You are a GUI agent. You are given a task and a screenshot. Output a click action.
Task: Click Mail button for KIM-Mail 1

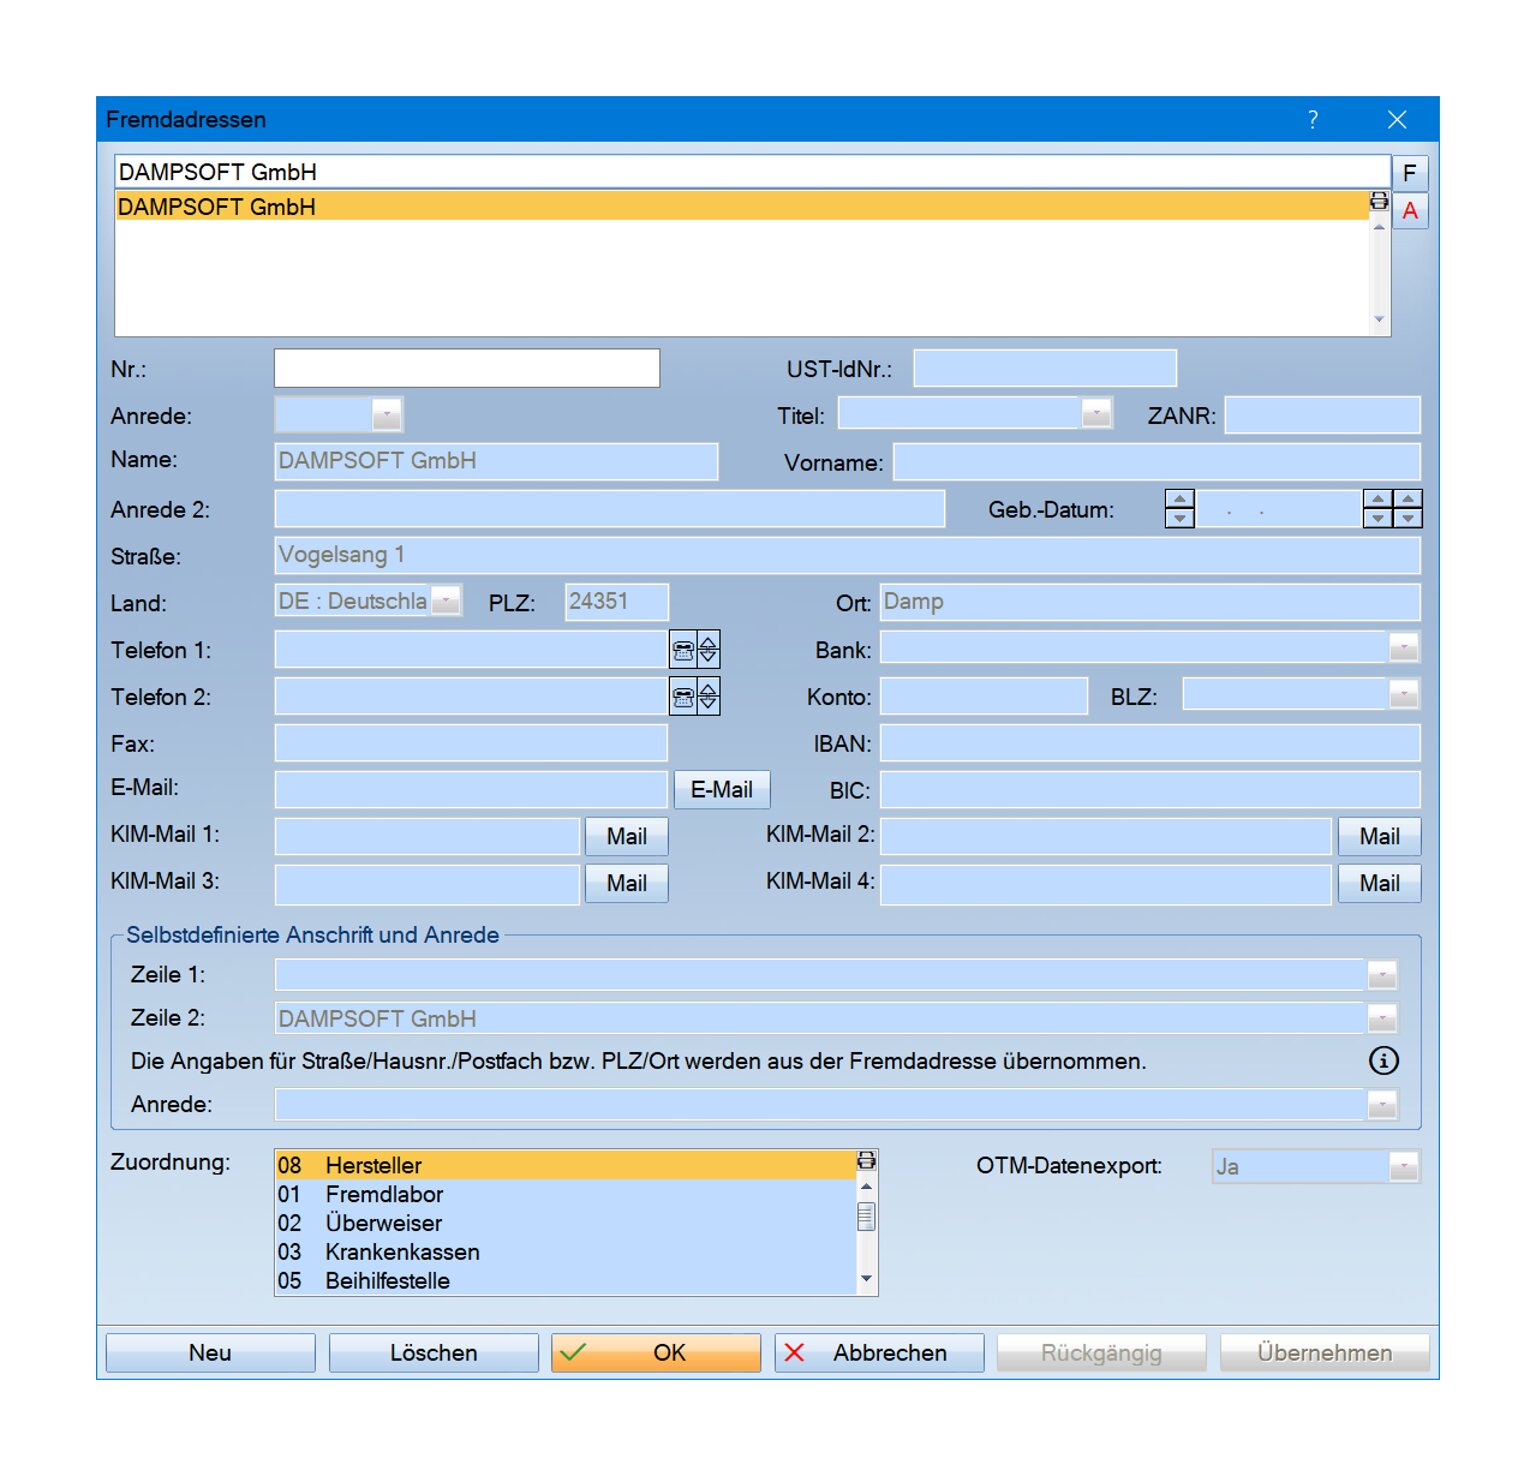(627, 836)
